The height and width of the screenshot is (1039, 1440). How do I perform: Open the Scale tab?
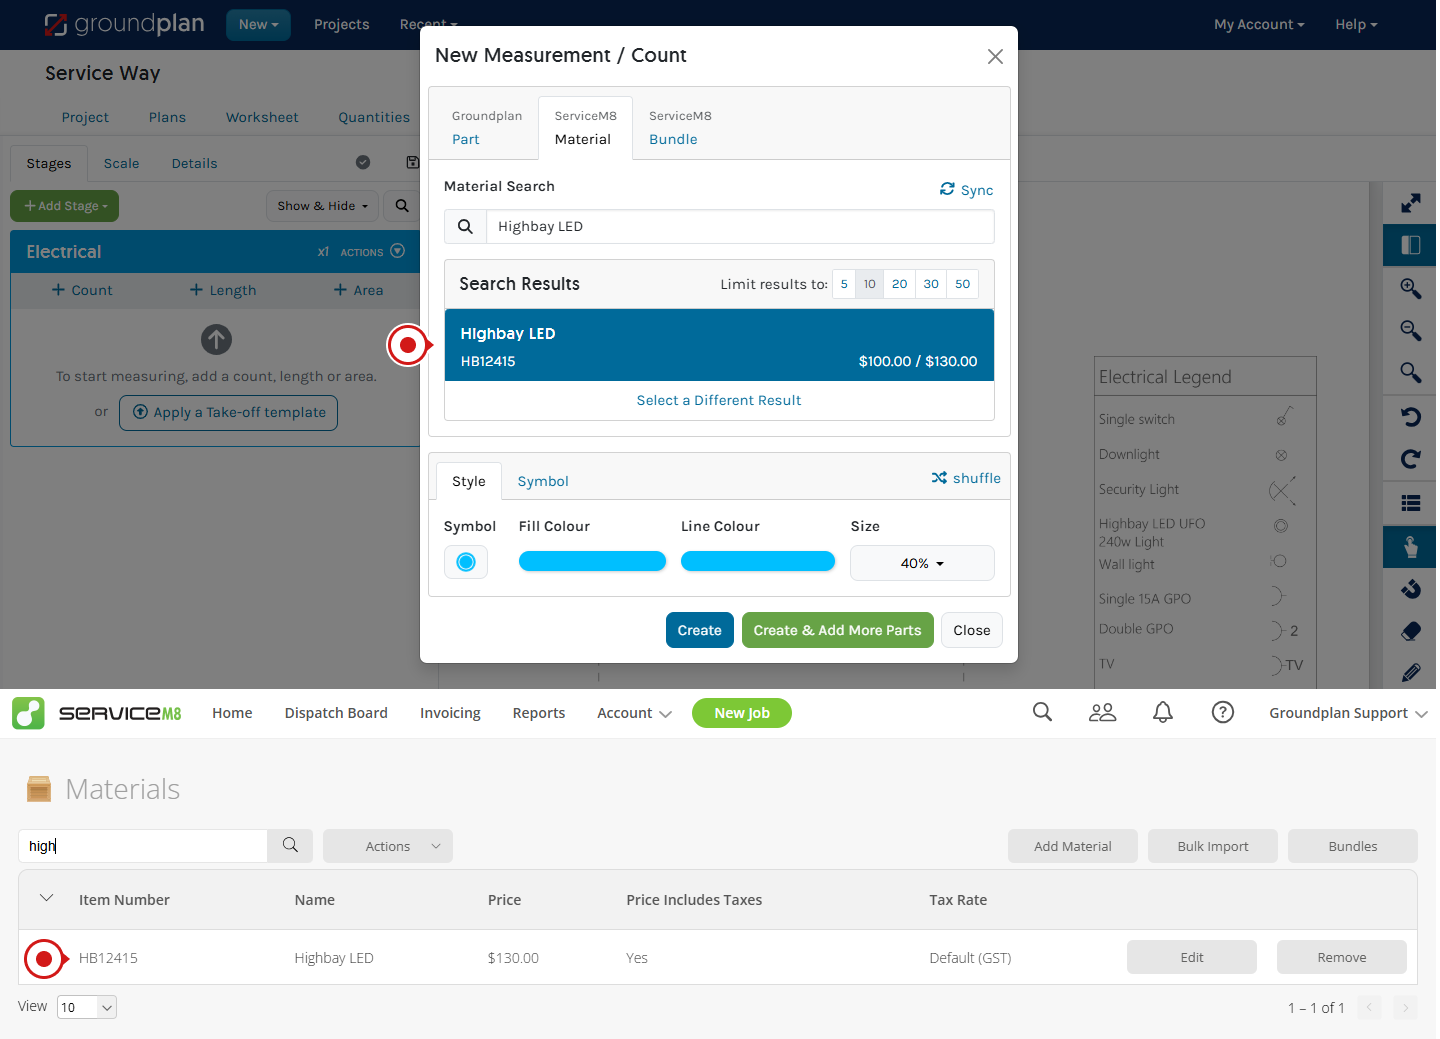(121, 163)
